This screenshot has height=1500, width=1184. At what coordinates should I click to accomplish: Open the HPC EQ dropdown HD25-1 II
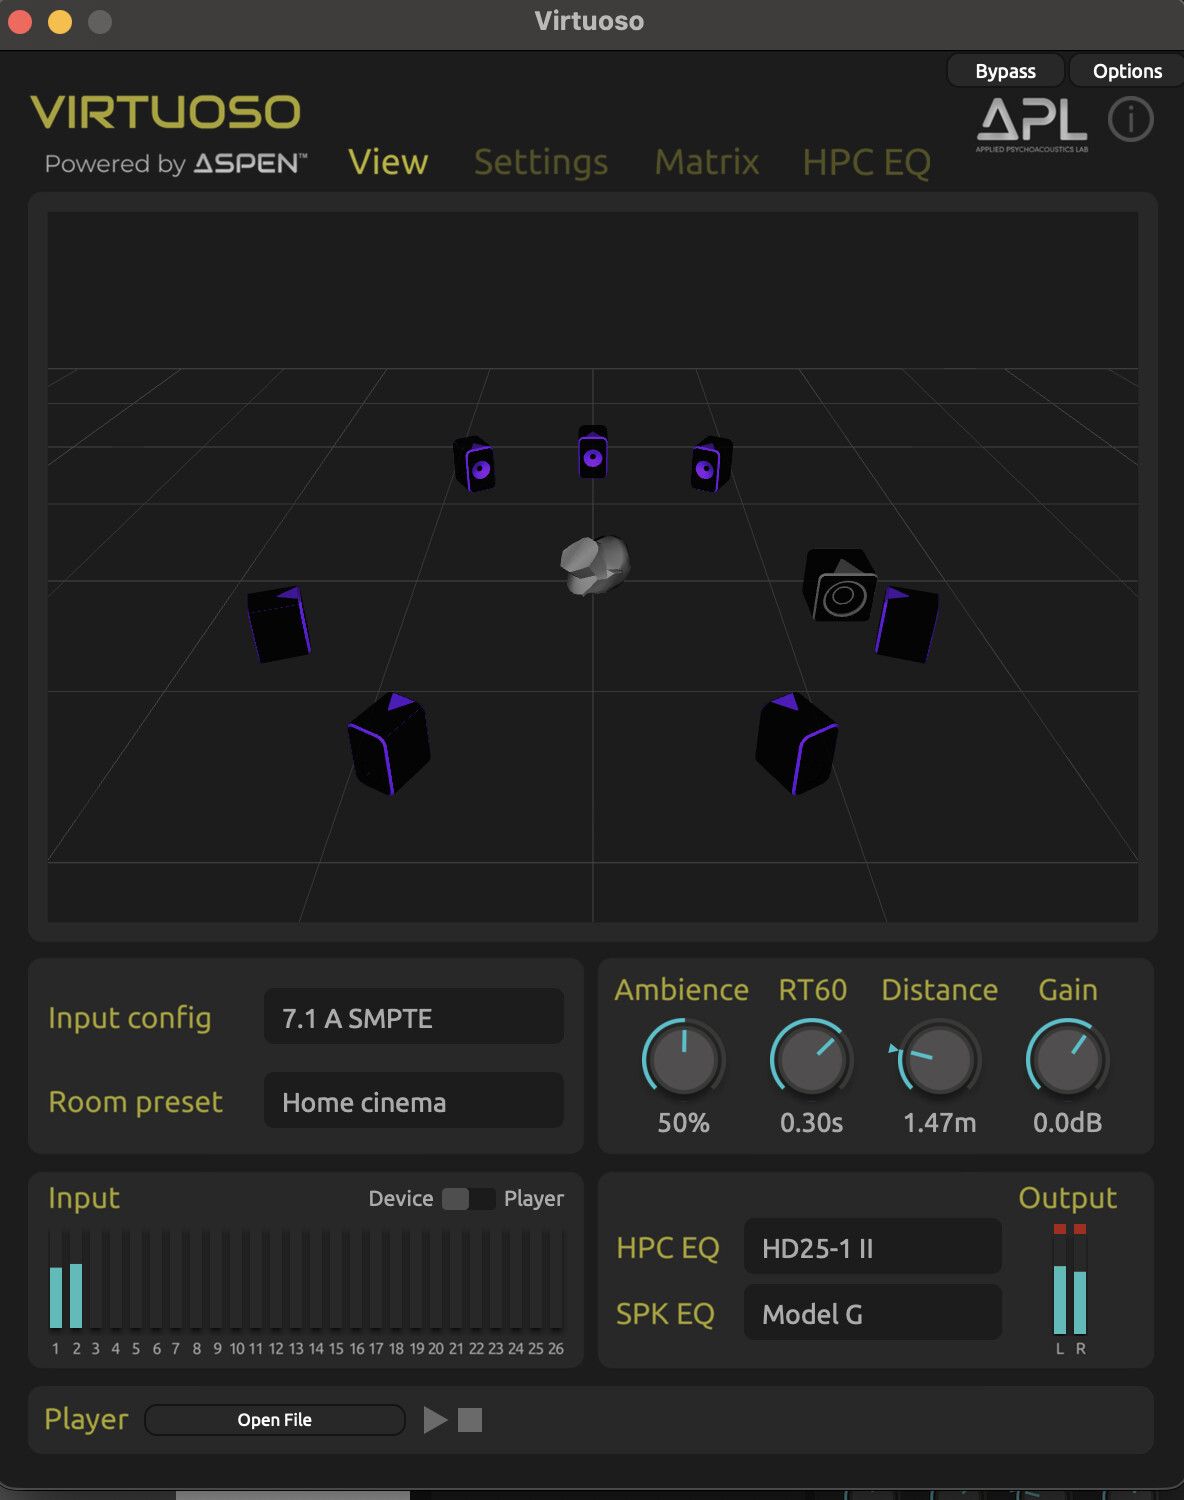click(873, 1247)
